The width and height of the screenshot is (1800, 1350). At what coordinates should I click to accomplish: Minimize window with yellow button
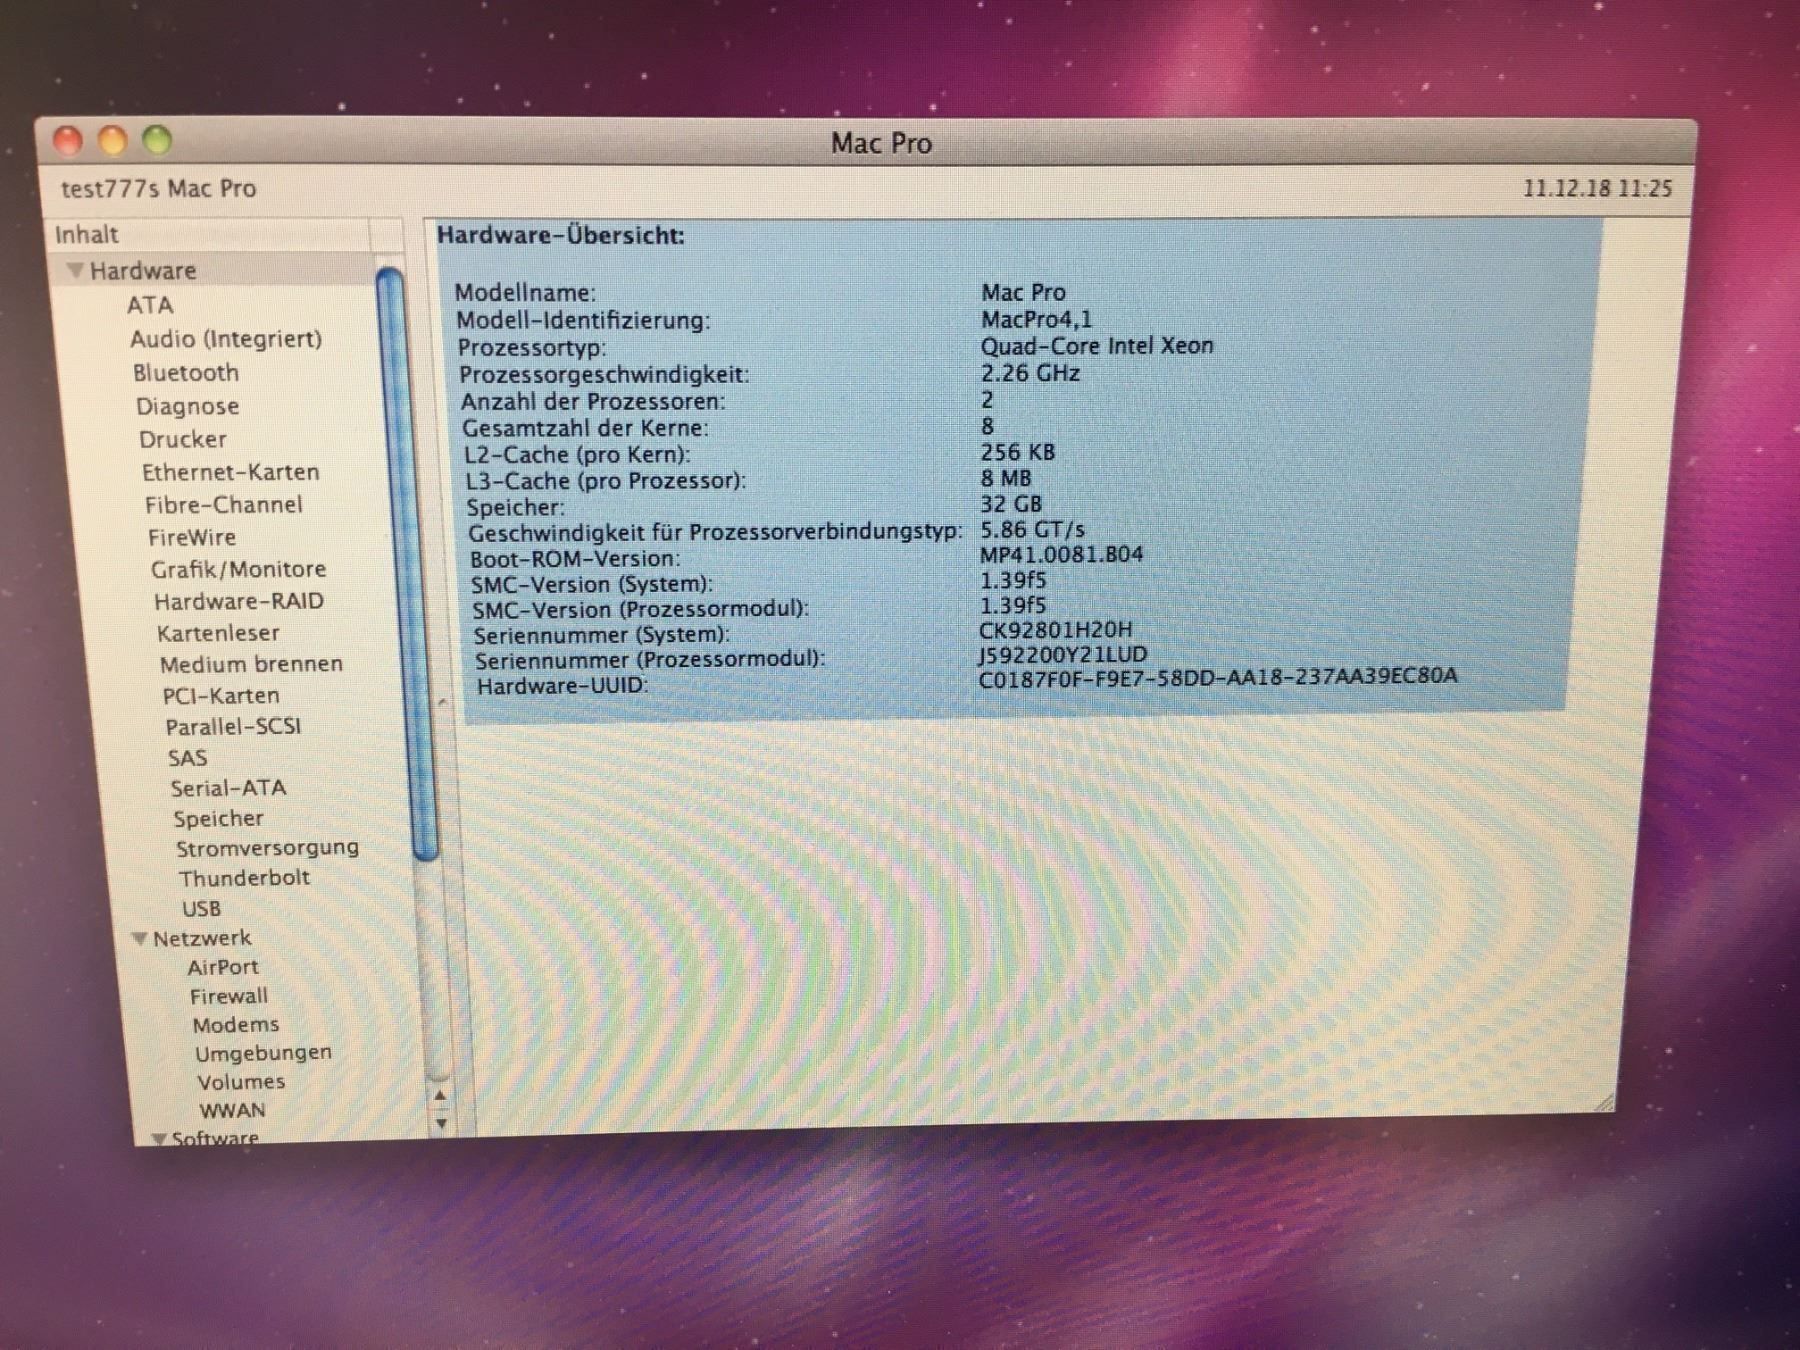113,141
